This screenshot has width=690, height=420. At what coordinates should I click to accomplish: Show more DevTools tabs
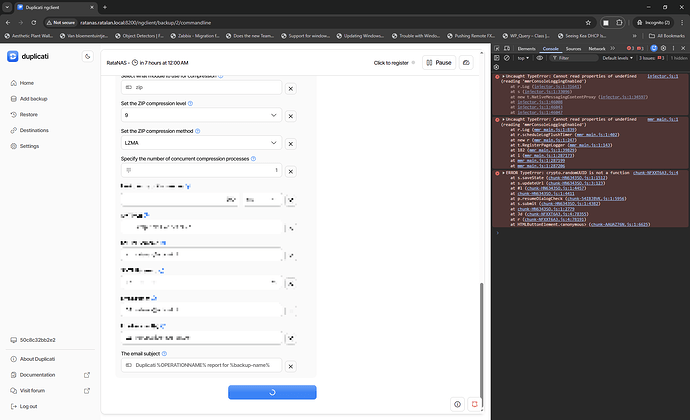(x=613, y=48)
